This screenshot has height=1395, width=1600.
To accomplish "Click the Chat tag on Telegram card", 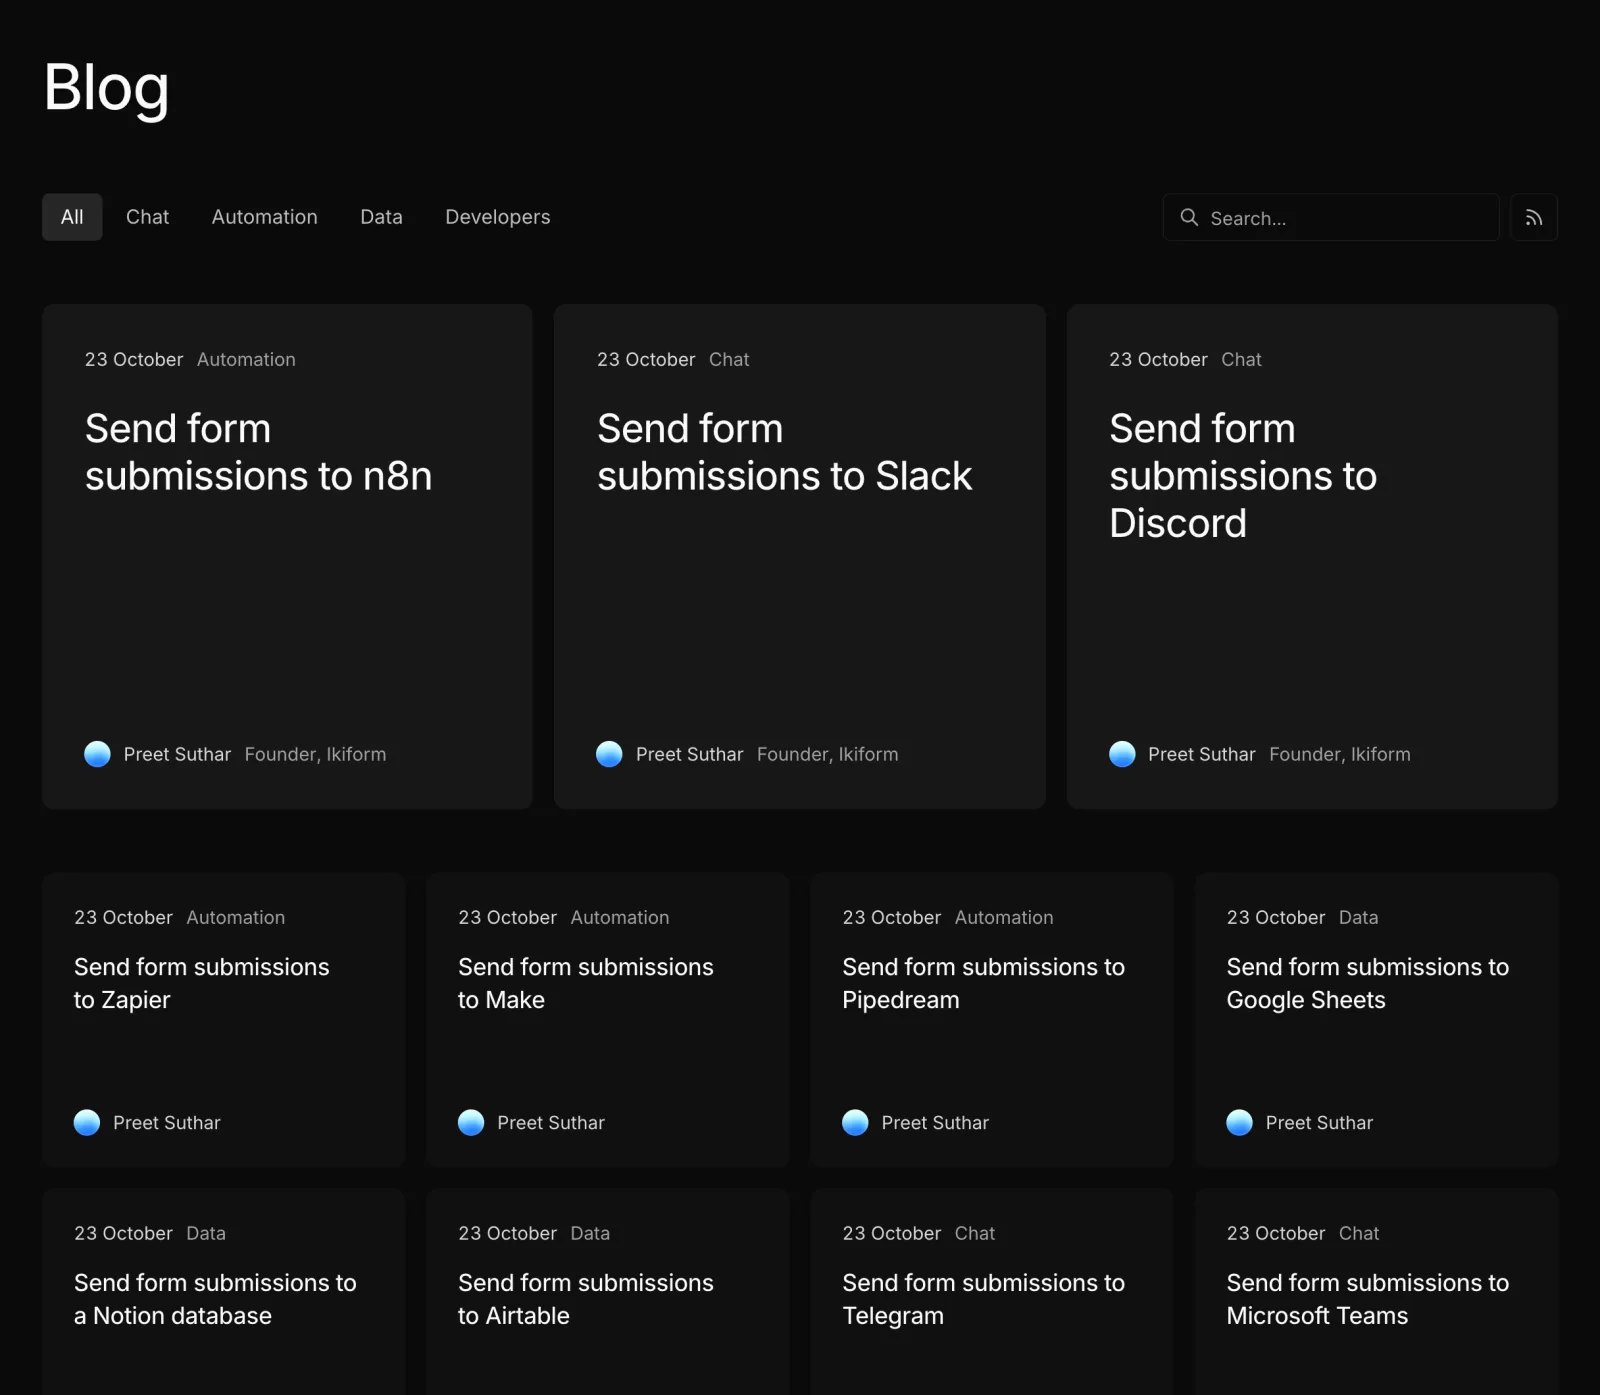I will click(x=975, y=1233).
